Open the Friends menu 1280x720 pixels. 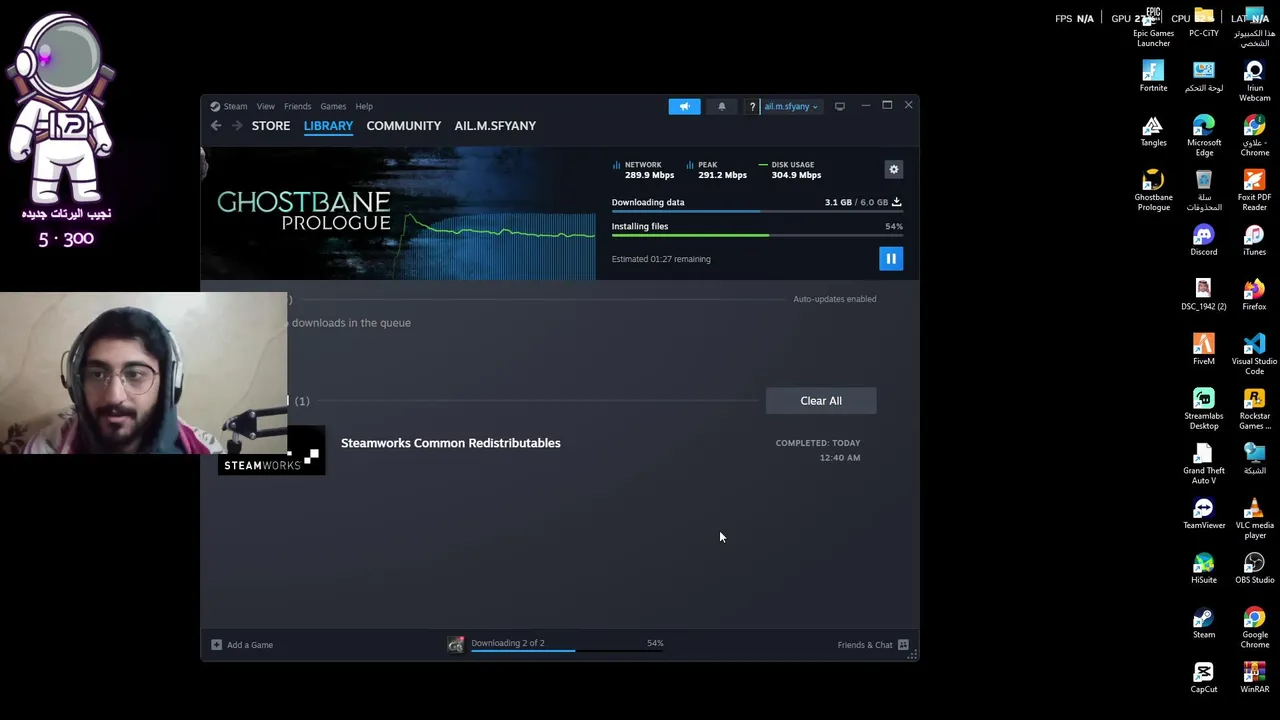point(297,106)
